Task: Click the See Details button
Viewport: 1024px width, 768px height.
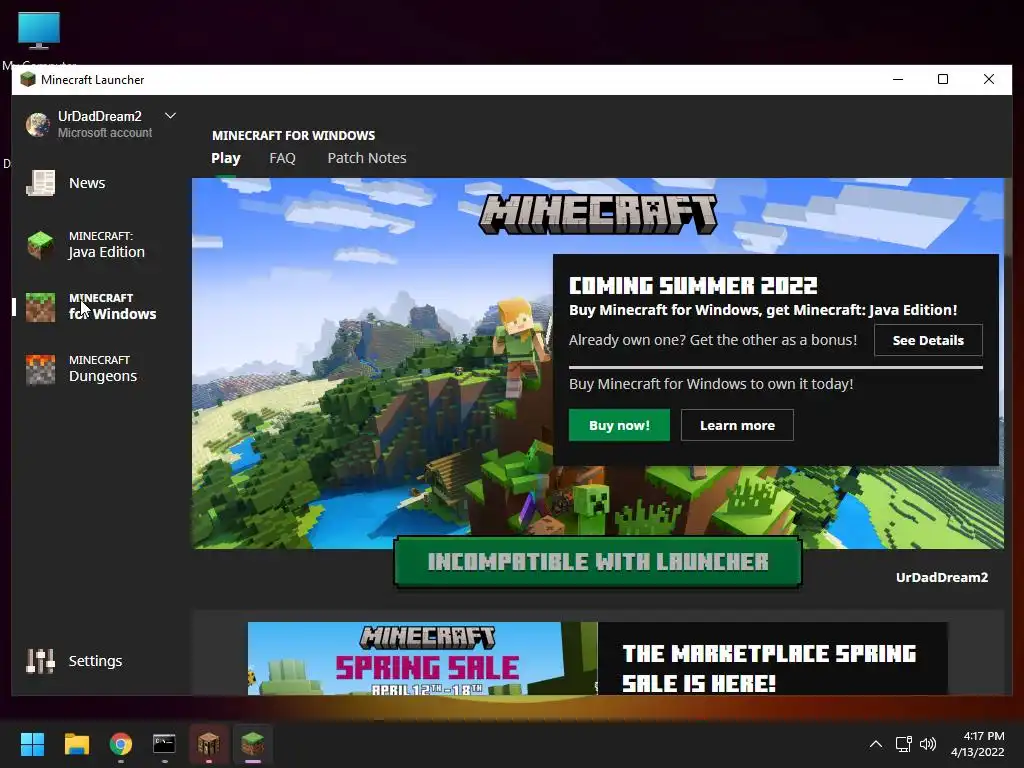Action: click(x=928, y=340)
